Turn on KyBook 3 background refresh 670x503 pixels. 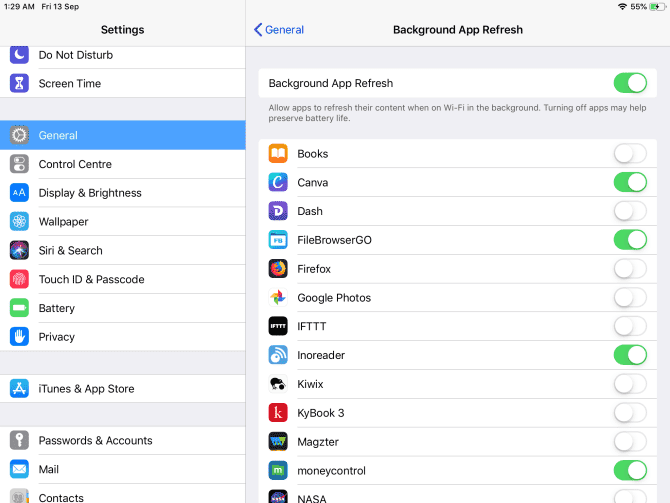coord(630,413)
